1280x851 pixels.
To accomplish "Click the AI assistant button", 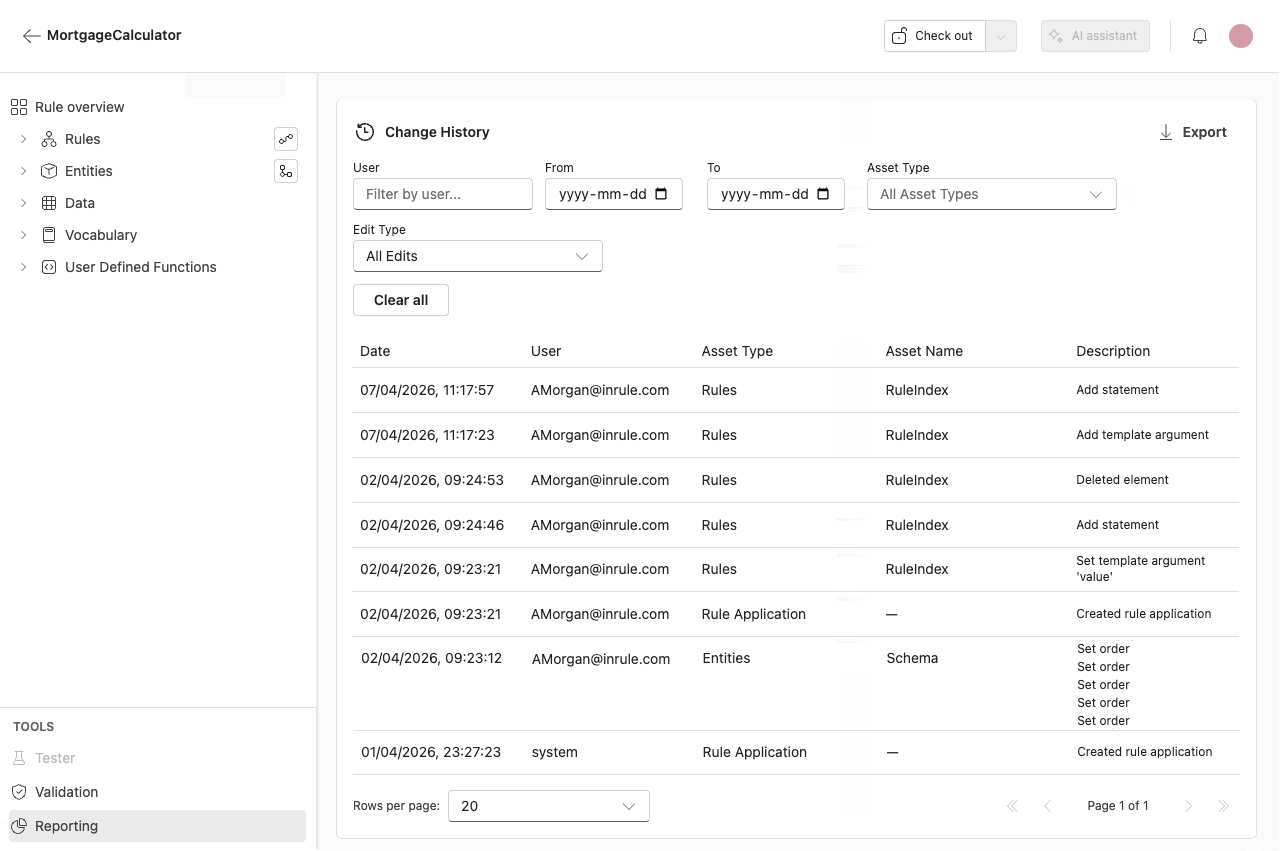I will [1095, 36].
